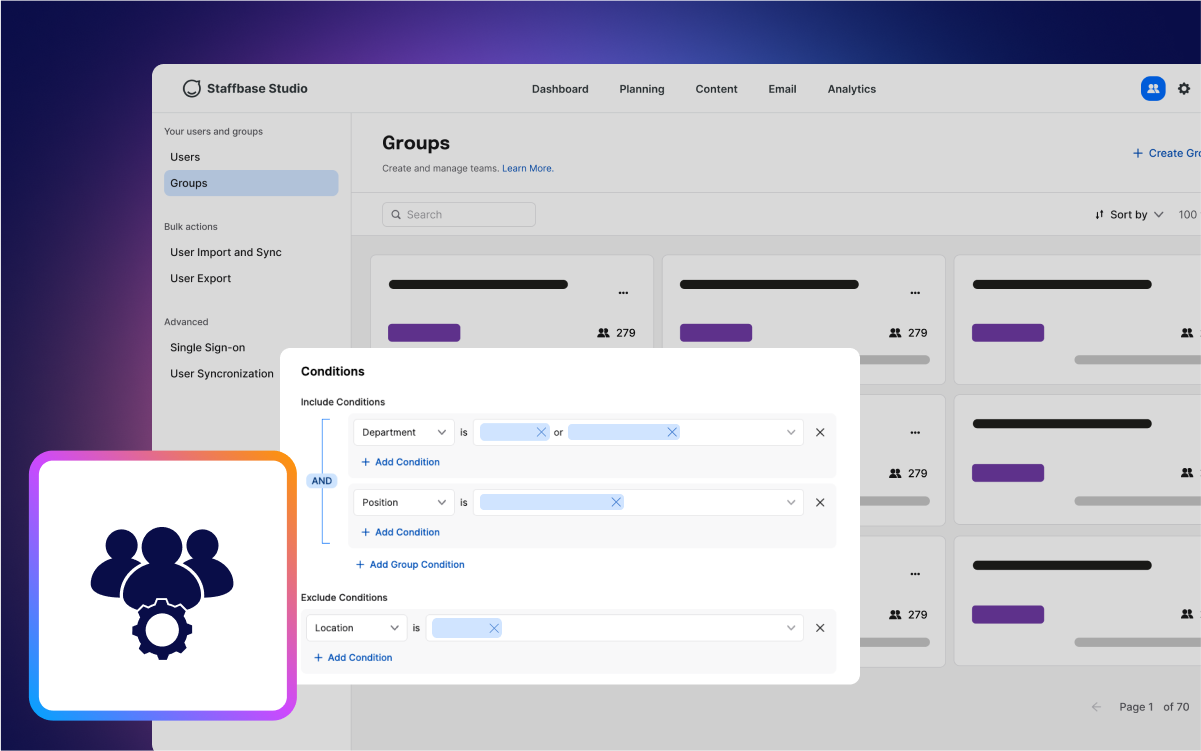This screenshot has width=1201, height=751.
Task: Add Condition under the Position row
Action: pyautogui.click(x=400, y=532)
